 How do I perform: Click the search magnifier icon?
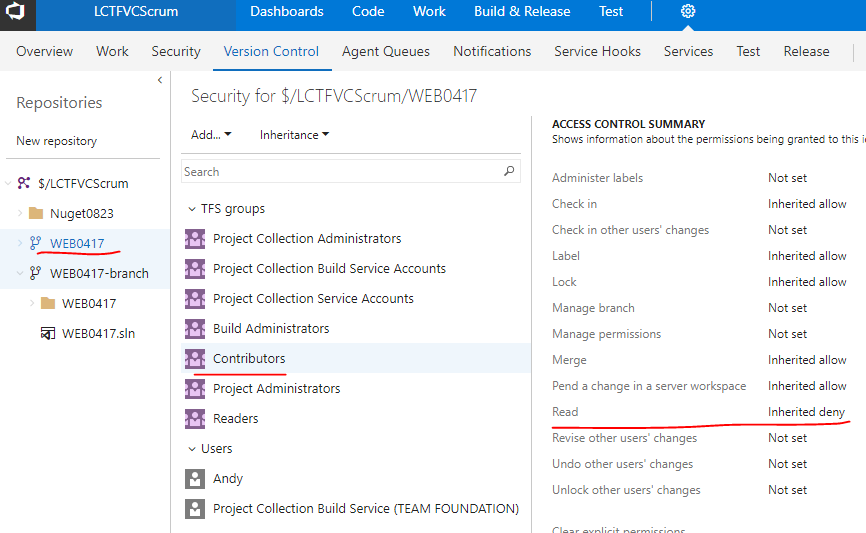pos(510,171)
